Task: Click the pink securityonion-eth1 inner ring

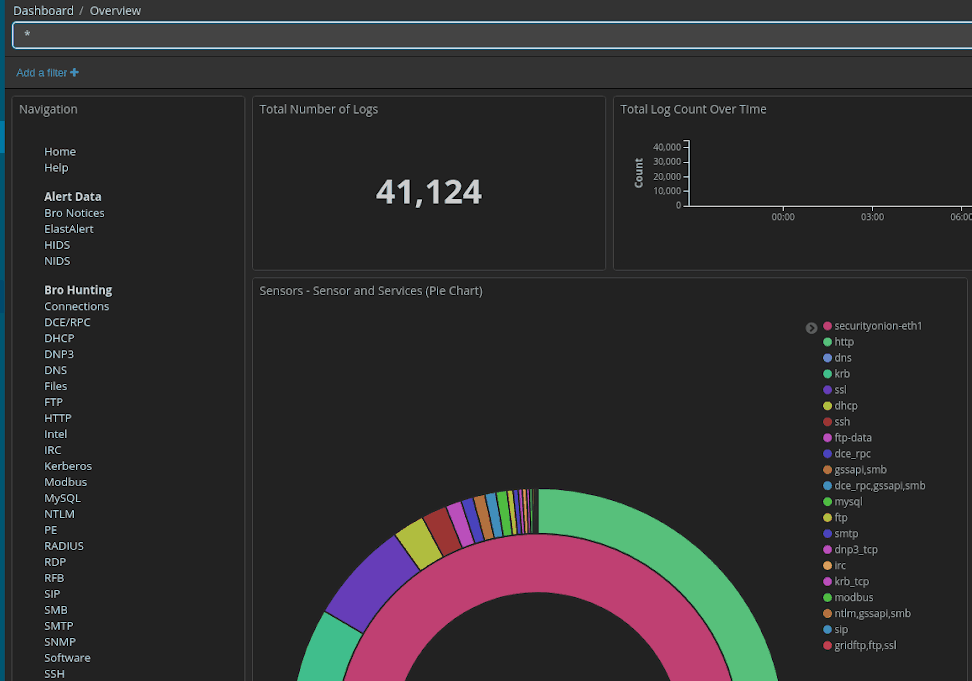Action: point(538,563)
